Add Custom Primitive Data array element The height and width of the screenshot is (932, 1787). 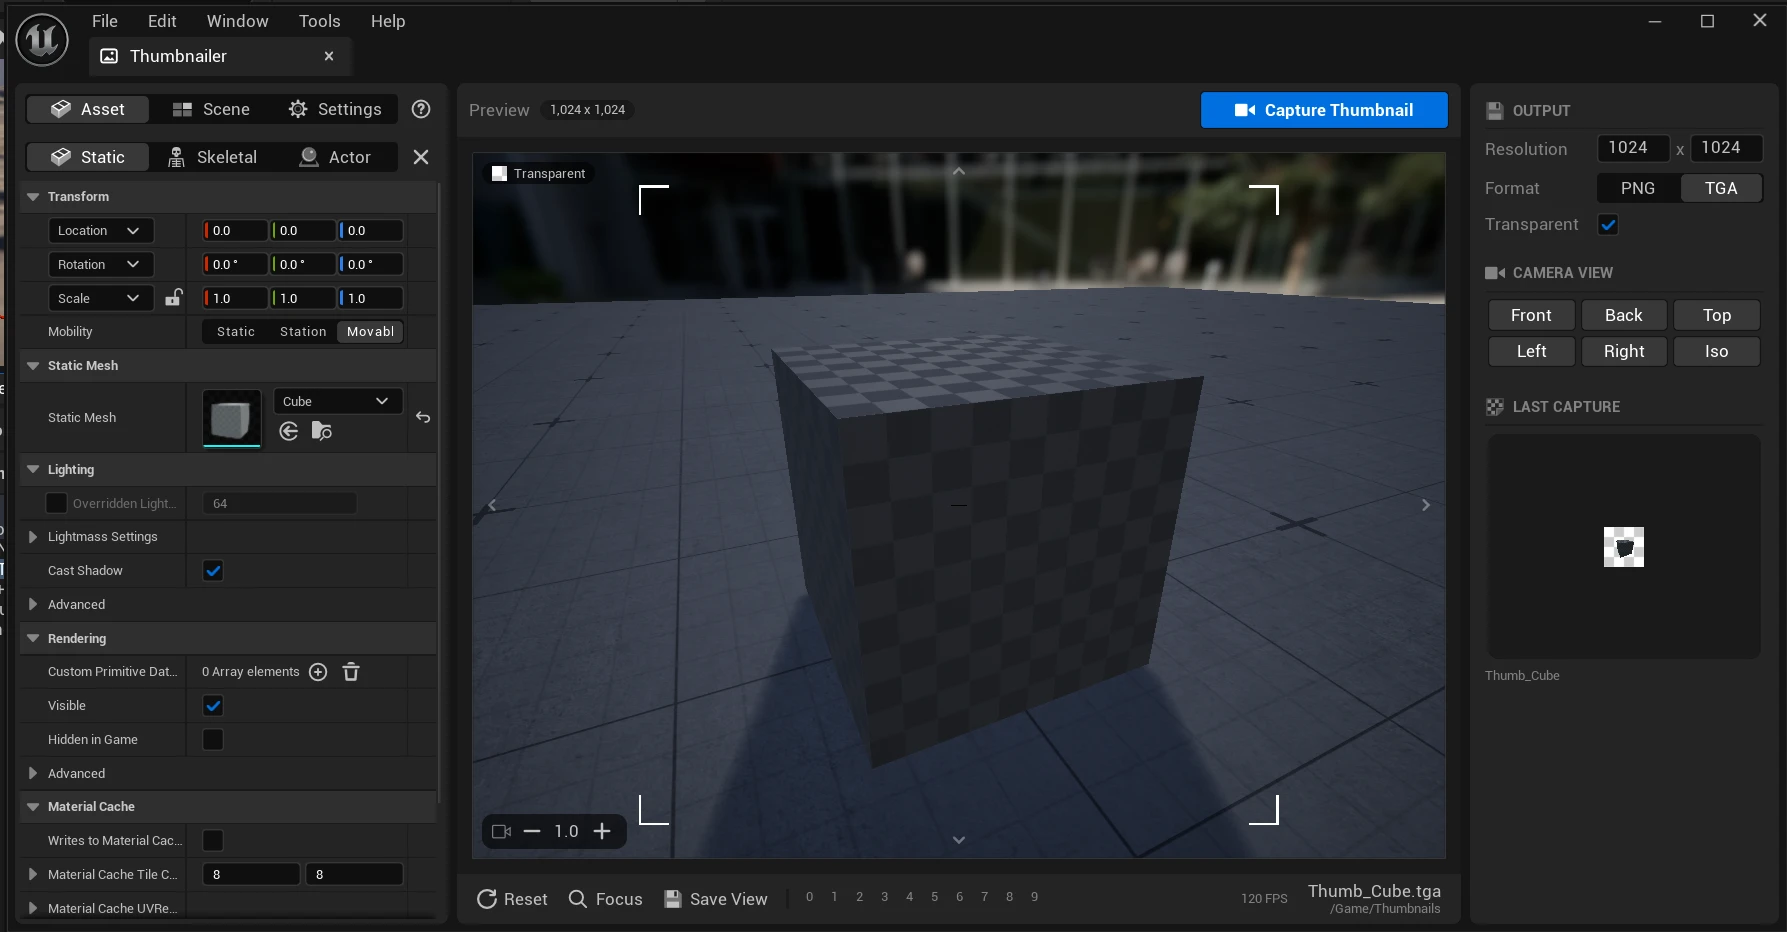coord(318,672)
